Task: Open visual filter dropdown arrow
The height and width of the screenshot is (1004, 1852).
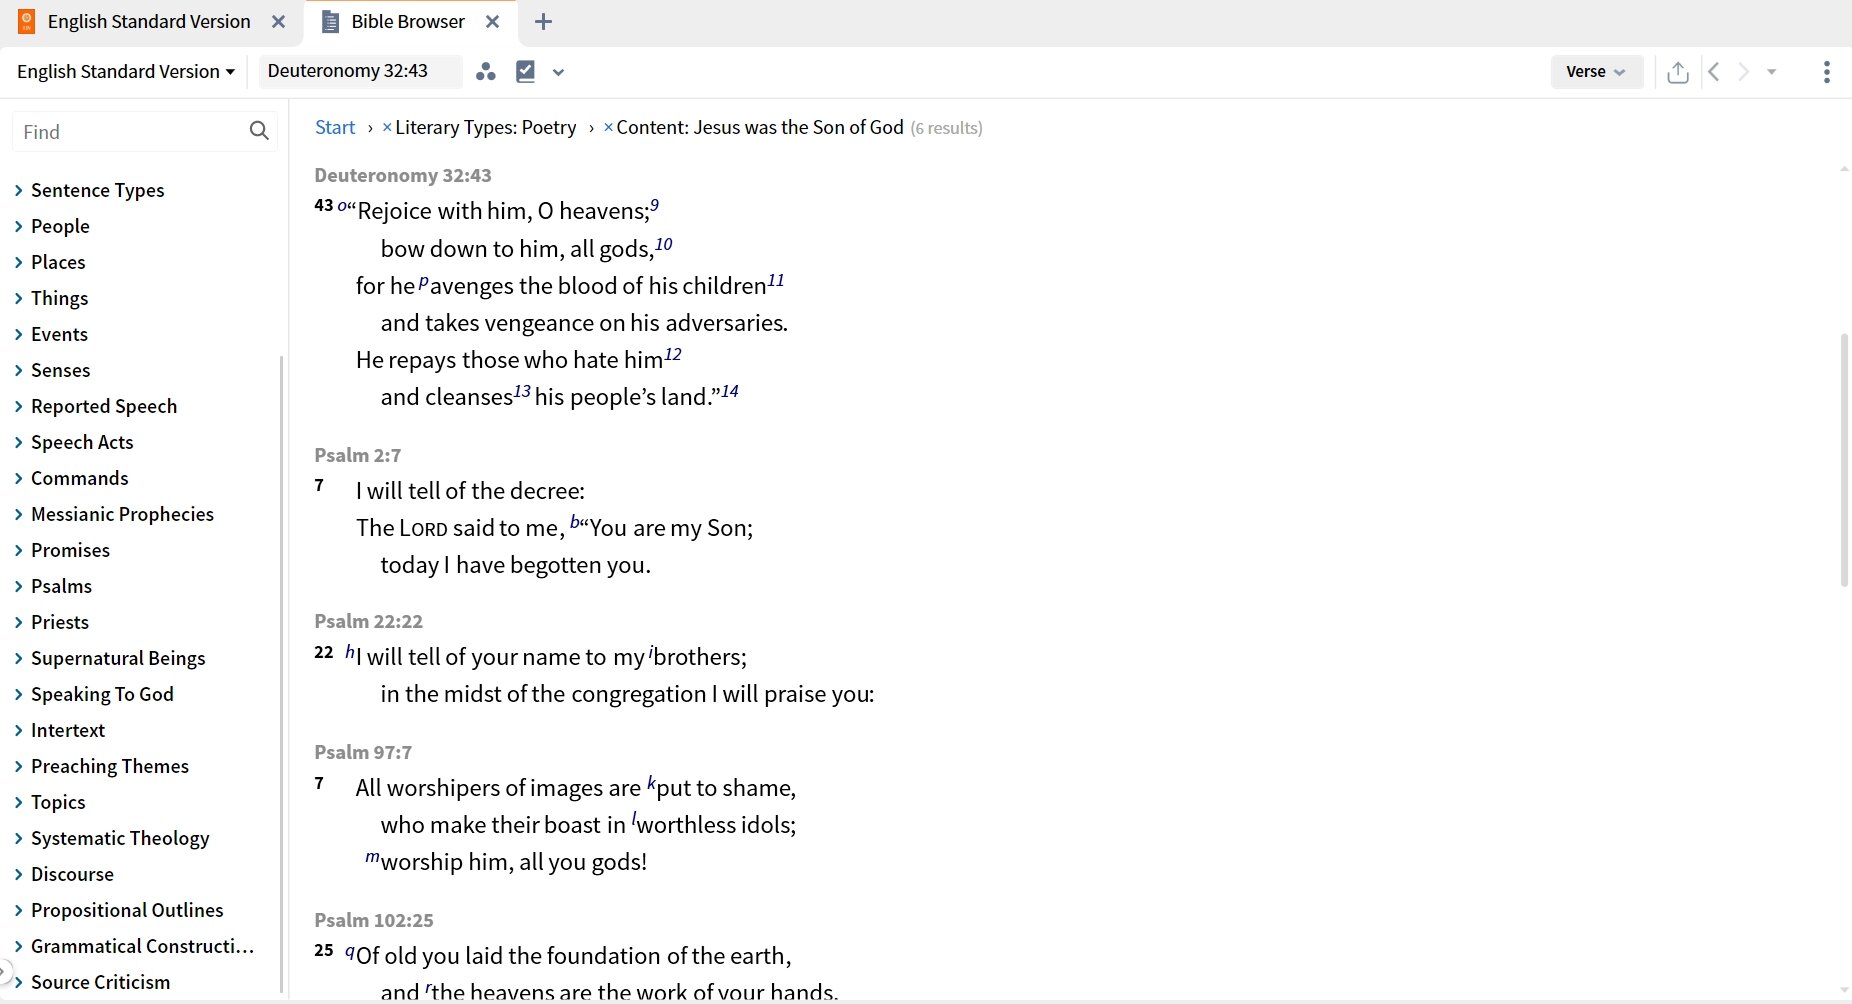Action: [558, 72]
